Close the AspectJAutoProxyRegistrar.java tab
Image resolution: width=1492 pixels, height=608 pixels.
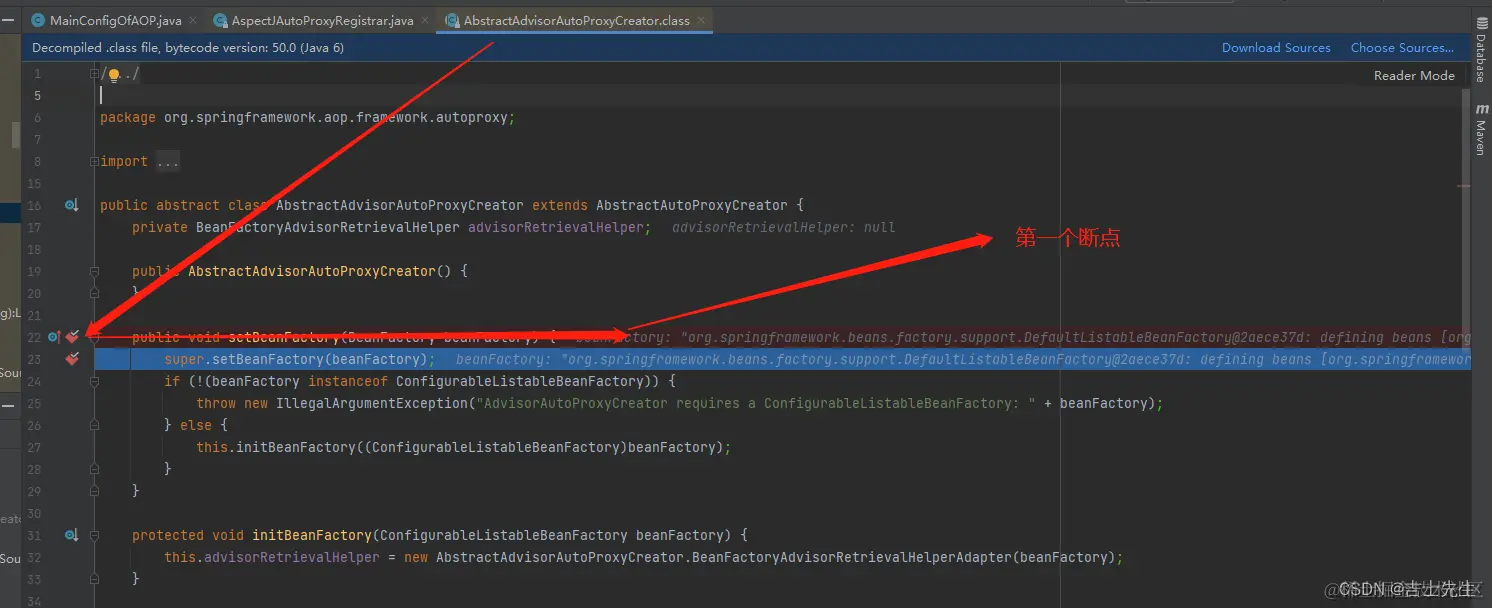pyautogui.click(x=424, y=20)
